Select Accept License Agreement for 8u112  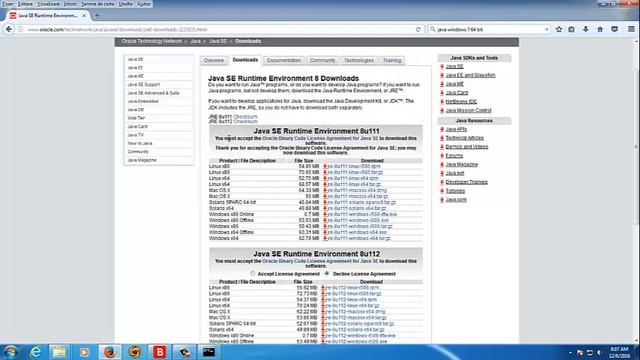(253, 273)
